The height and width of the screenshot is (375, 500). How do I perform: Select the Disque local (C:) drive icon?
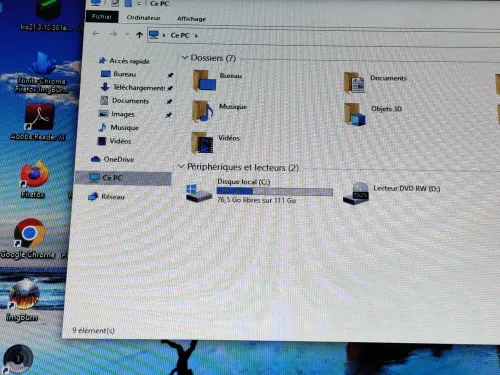[x=199, y=193]
